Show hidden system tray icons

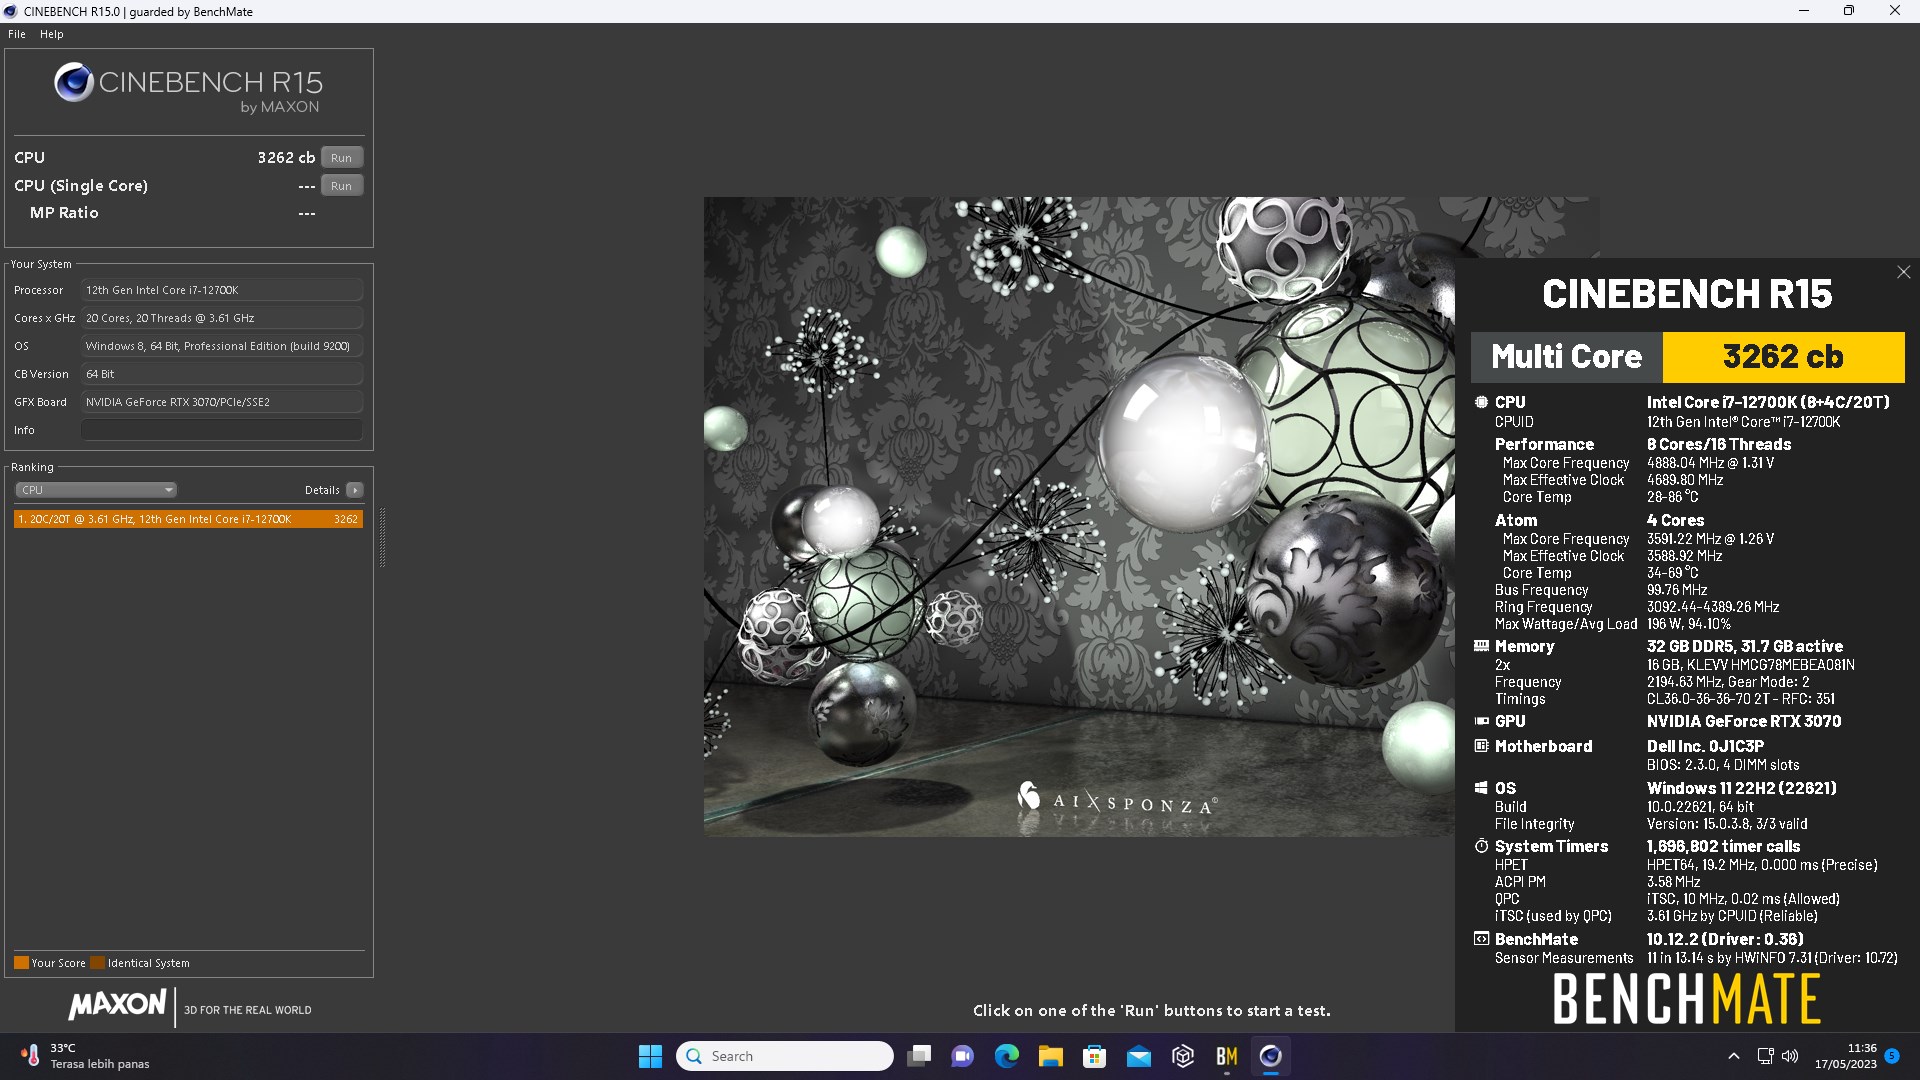[x=1734, y=1056]
